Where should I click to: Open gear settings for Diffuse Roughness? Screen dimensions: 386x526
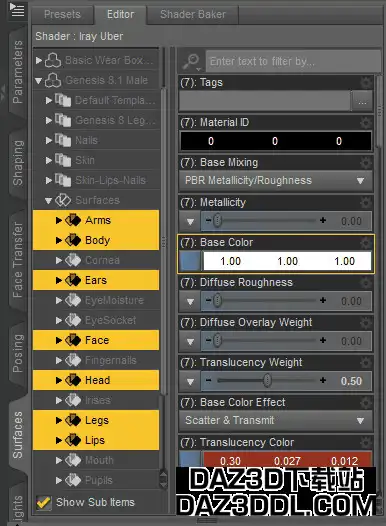click(x=366, y=282)
